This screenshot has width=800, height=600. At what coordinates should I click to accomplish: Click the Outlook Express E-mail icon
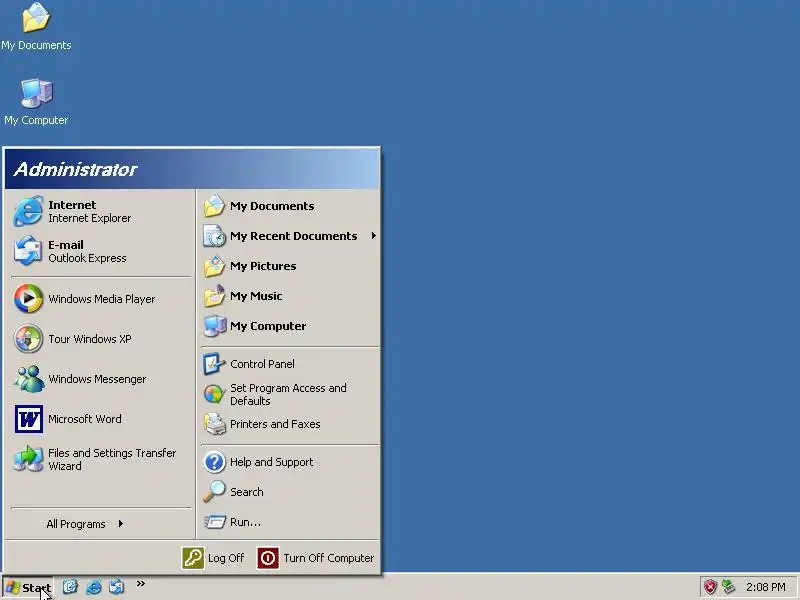[x=28, y=251]
